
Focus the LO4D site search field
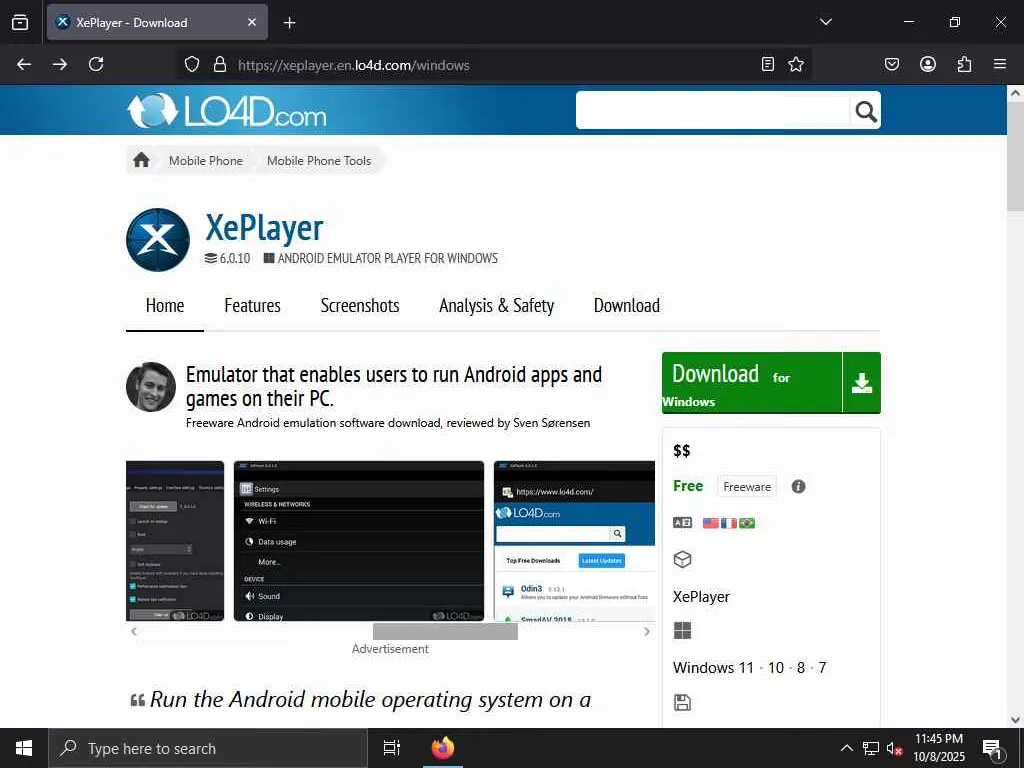[x=712, y=110]
